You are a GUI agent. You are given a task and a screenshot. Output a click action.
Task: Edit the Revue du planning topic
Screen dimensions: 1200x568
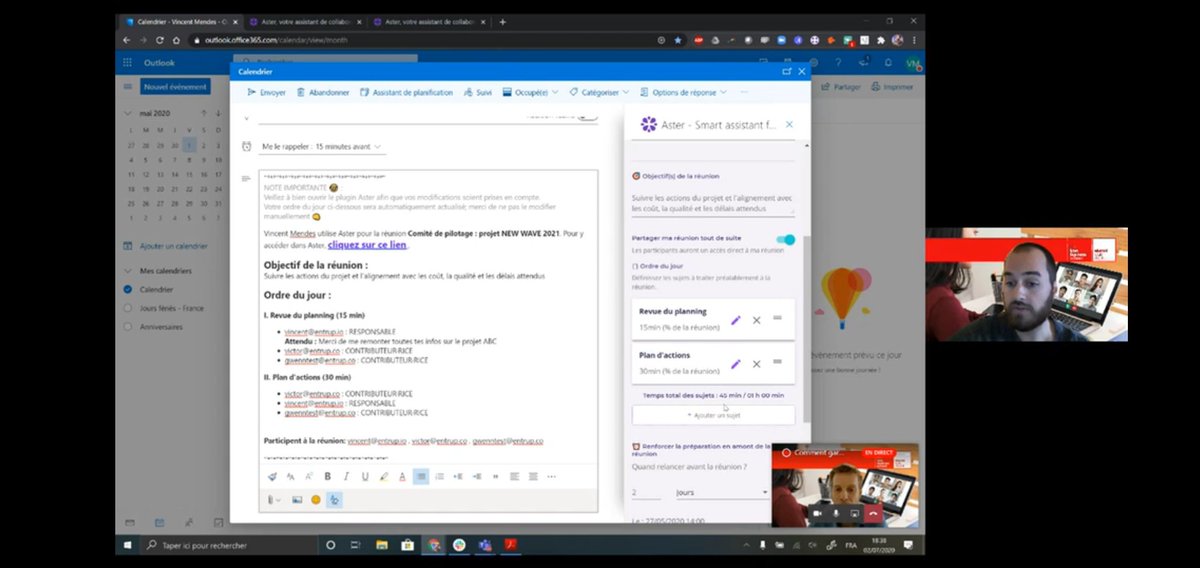(x=736, y=320)
